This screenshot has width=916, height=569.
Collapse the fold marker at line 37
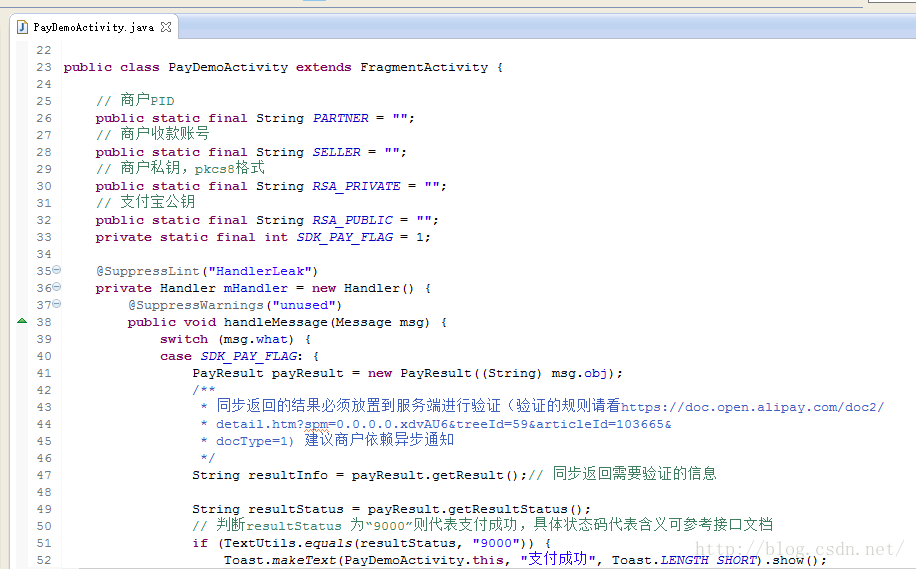point(57,304)
